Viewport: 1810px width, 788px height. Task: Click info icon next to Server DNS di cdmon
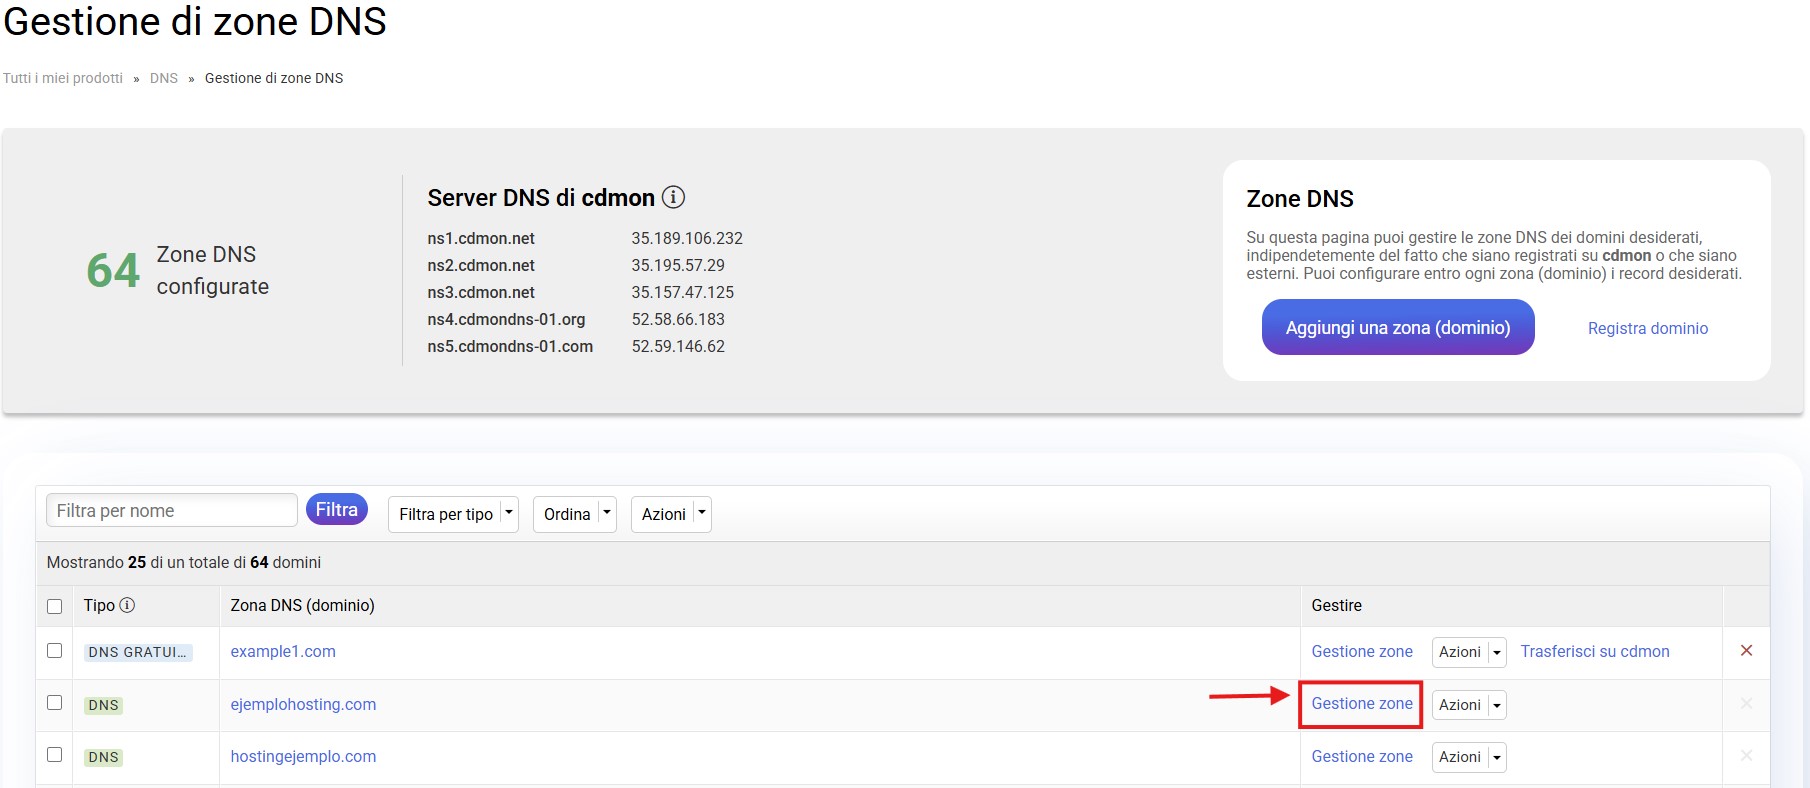point(674,197)
